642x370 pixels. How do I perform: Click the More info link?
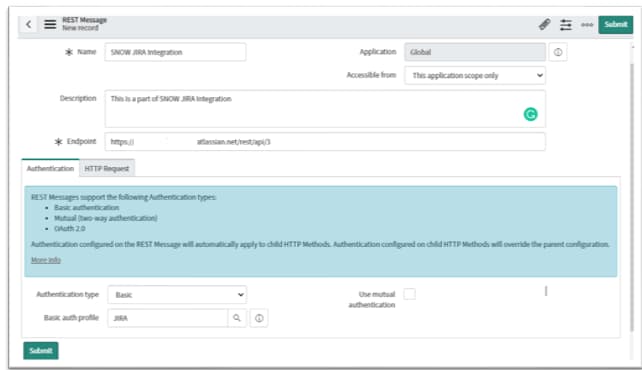[46, 260]
